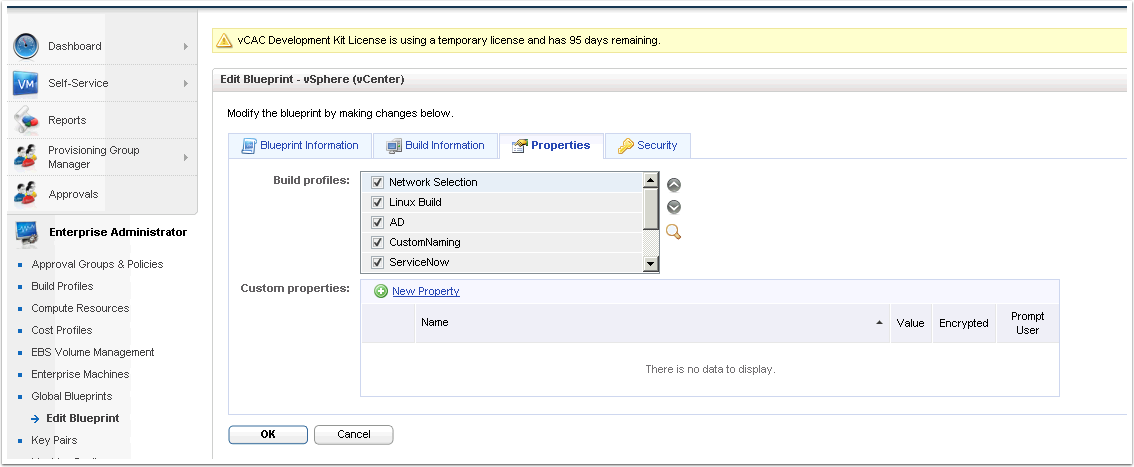The width and height of the screenshot is (1134, 467).
Task: Switch to the Blueprint Information tab
Action: point(300,145)
